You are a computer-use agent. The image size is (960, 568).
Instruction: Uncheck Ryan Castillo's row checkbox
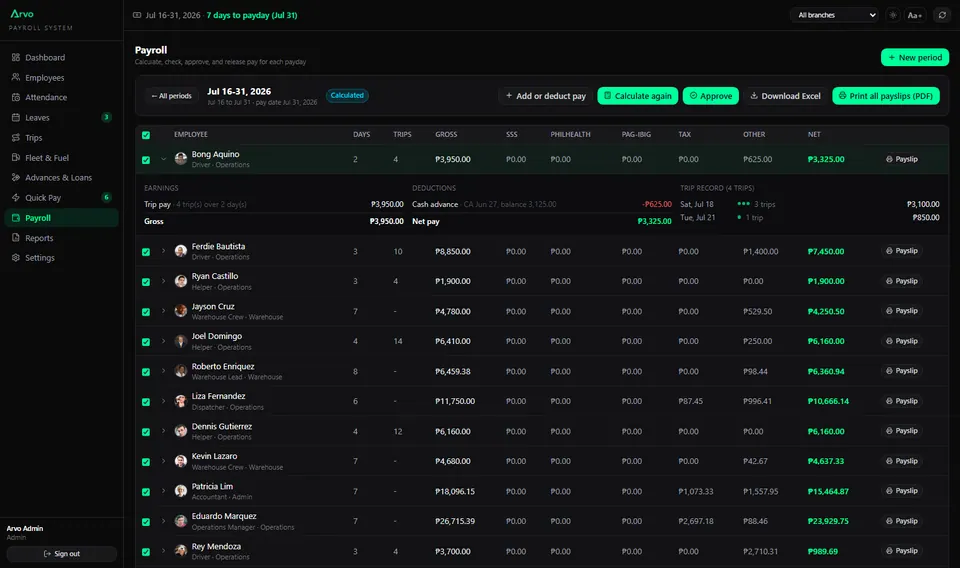coord(146,282)
